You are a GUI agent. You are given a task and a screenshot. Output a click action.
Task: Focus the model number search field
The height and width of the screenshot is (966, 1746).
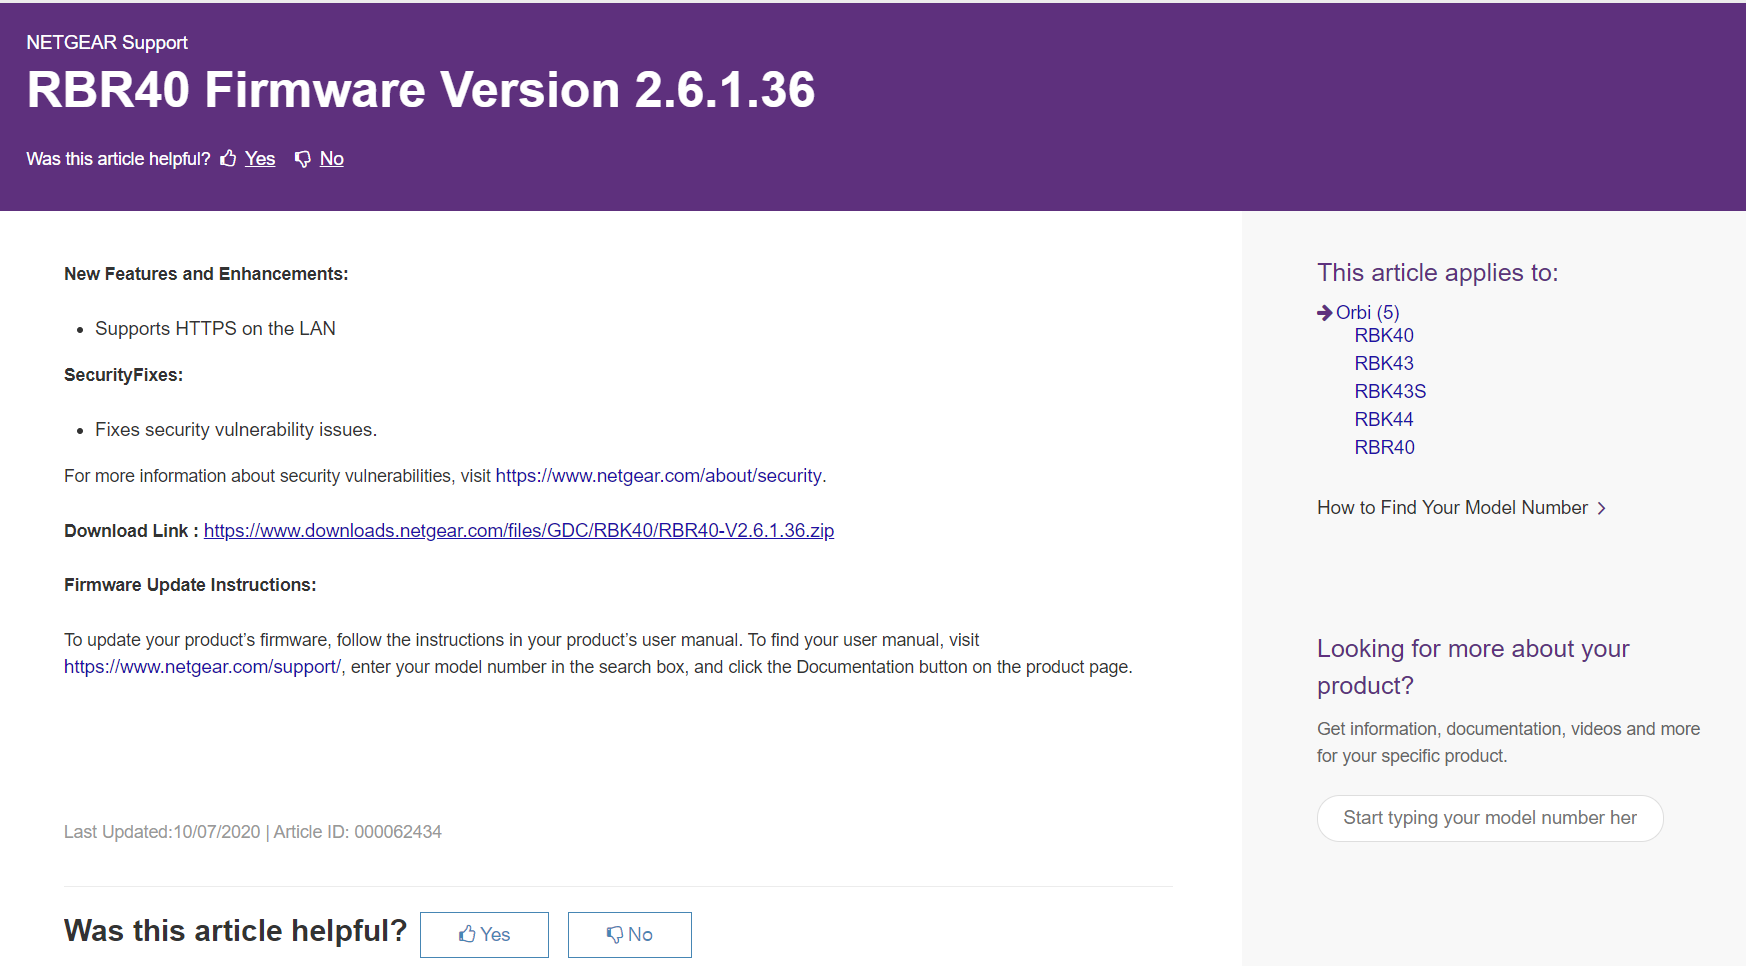tap(1490, 818)
